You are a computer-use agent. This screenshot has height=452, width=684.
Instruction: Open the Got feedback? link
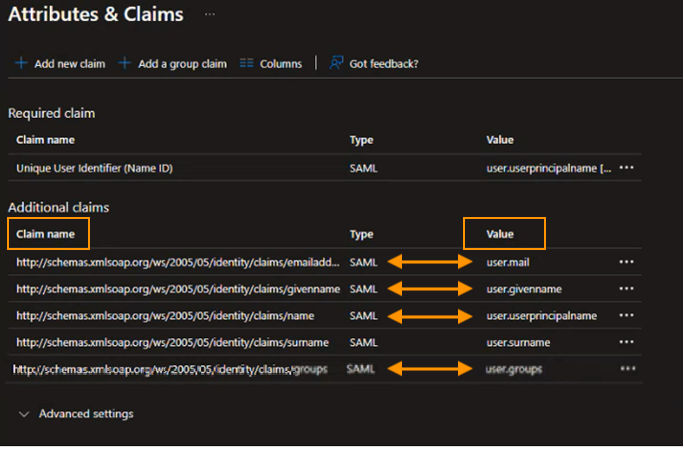click(384, 64)
